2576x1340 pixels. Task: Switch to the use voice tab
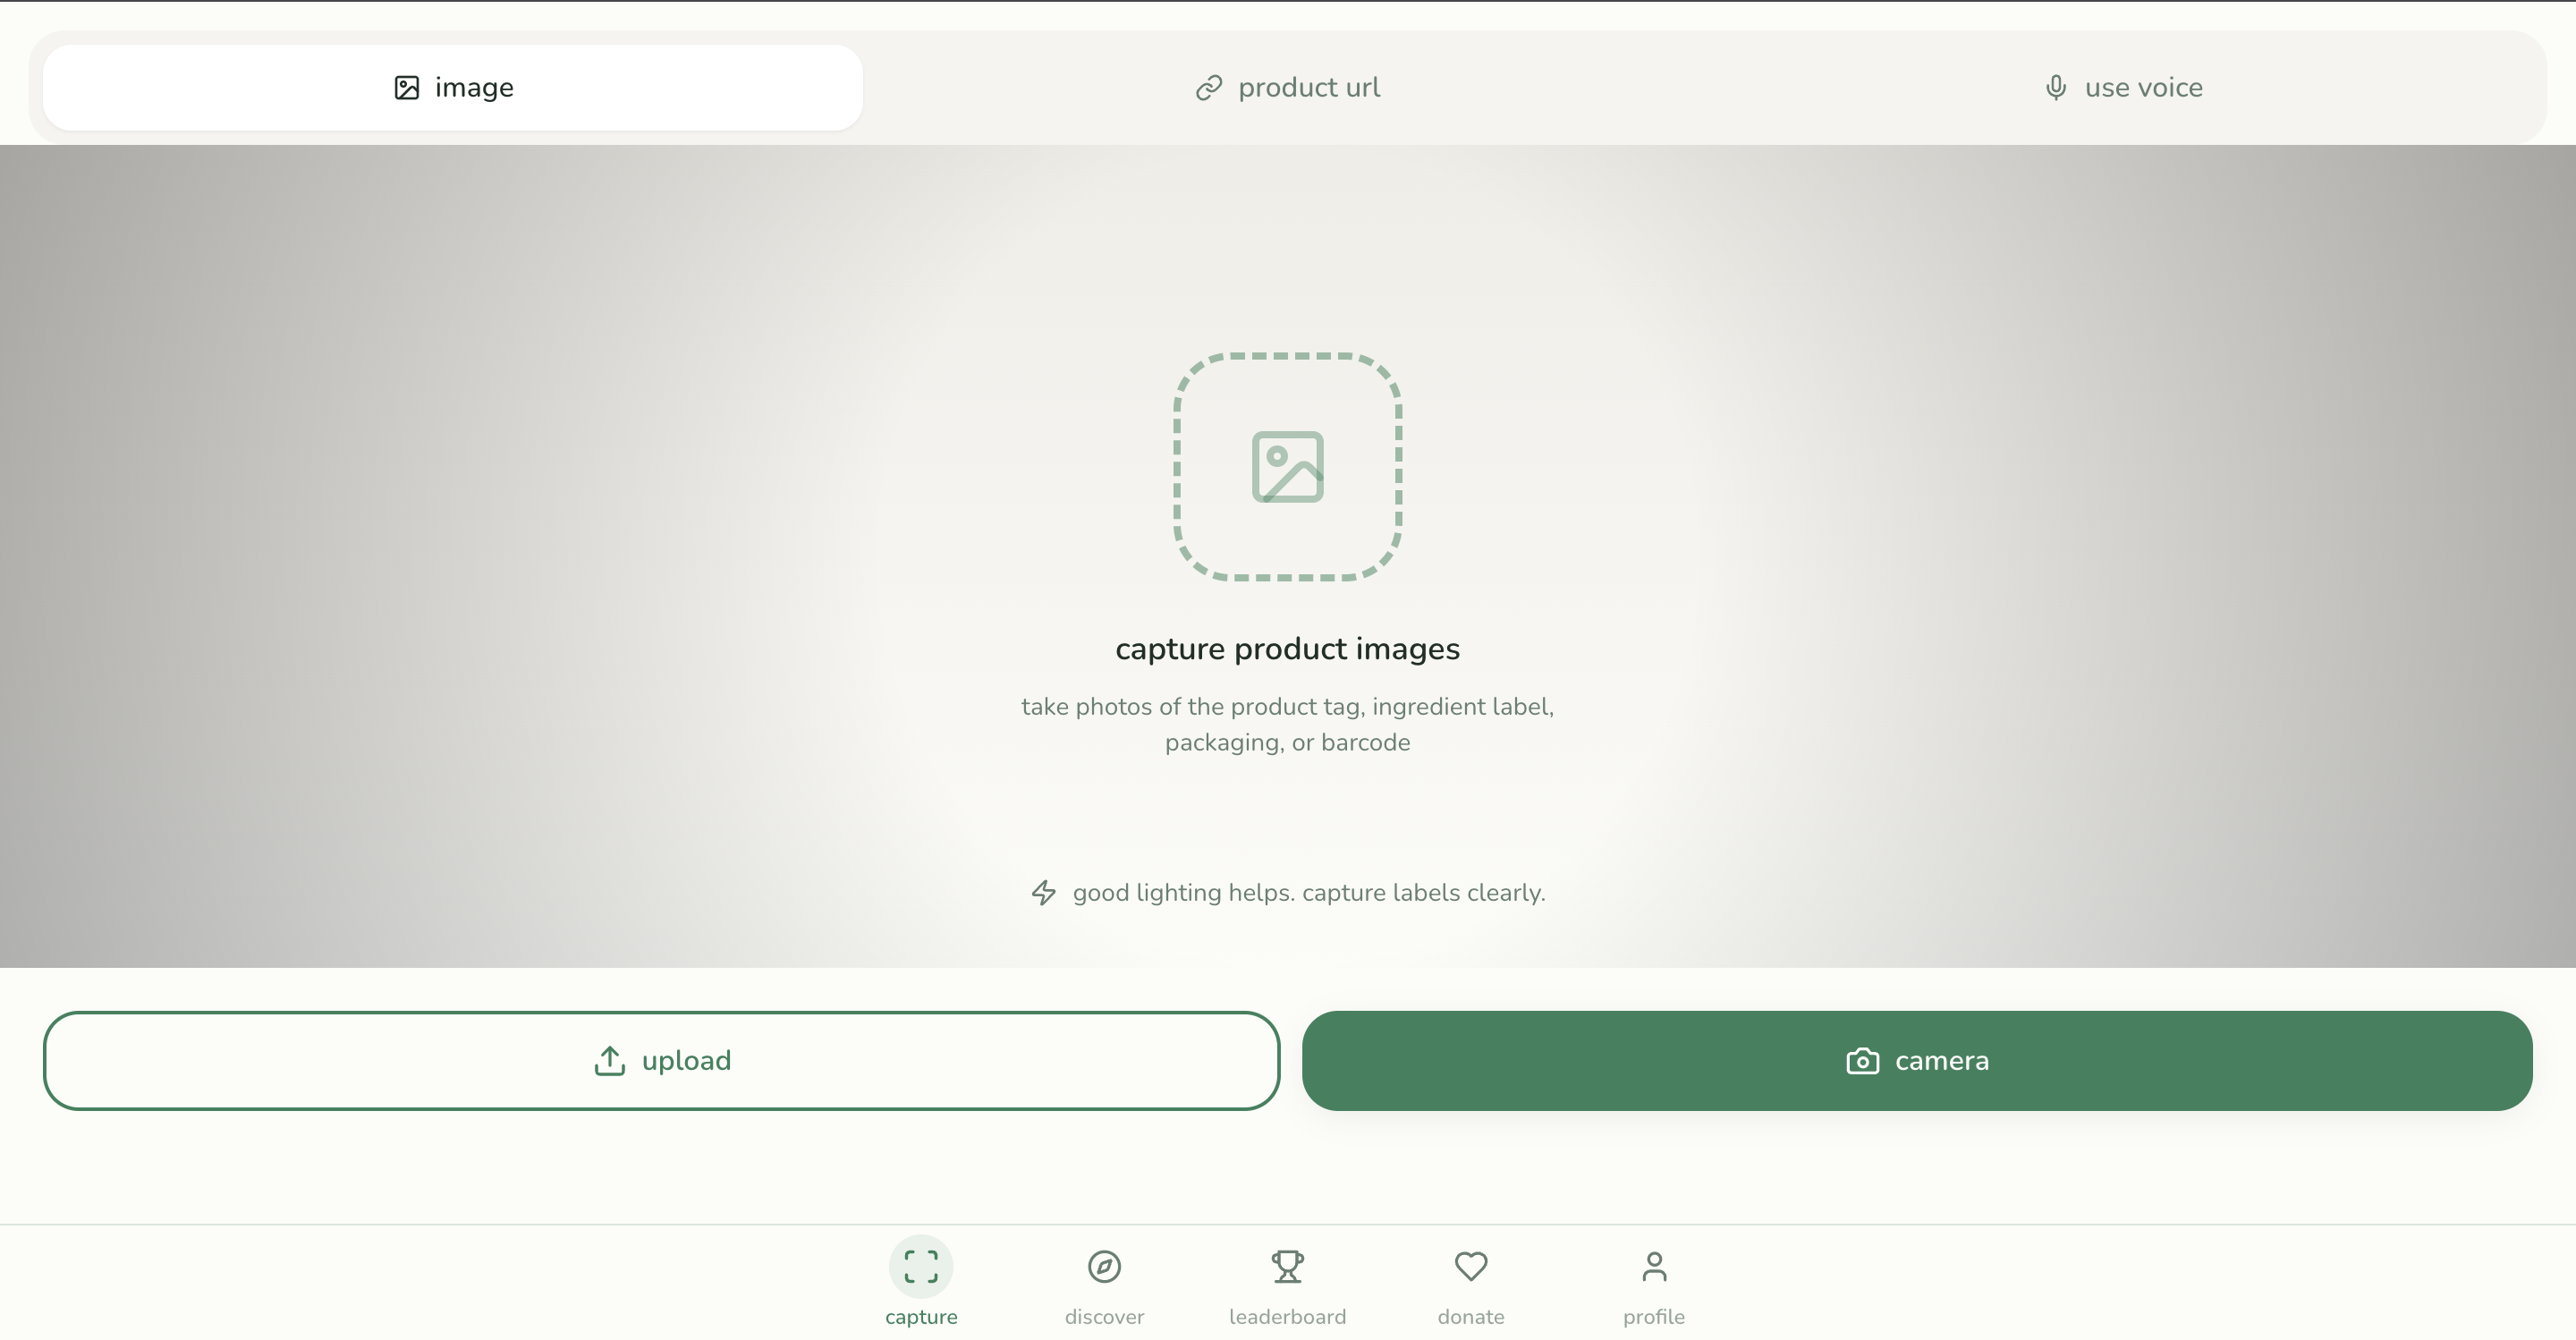pyautogui.click(x=2123, y=88)
